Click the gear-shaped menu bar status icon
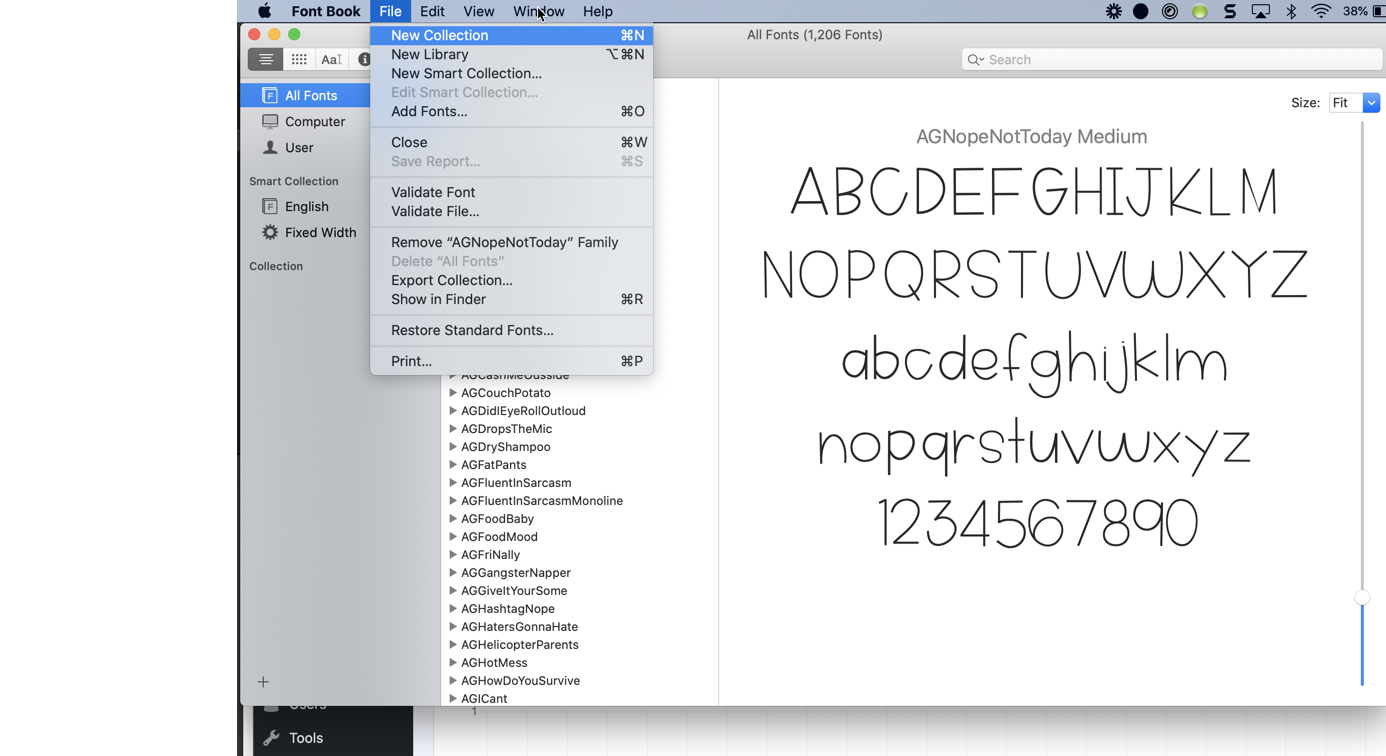This screenshot has width=1386, height=756. (x=1113, y=11)
